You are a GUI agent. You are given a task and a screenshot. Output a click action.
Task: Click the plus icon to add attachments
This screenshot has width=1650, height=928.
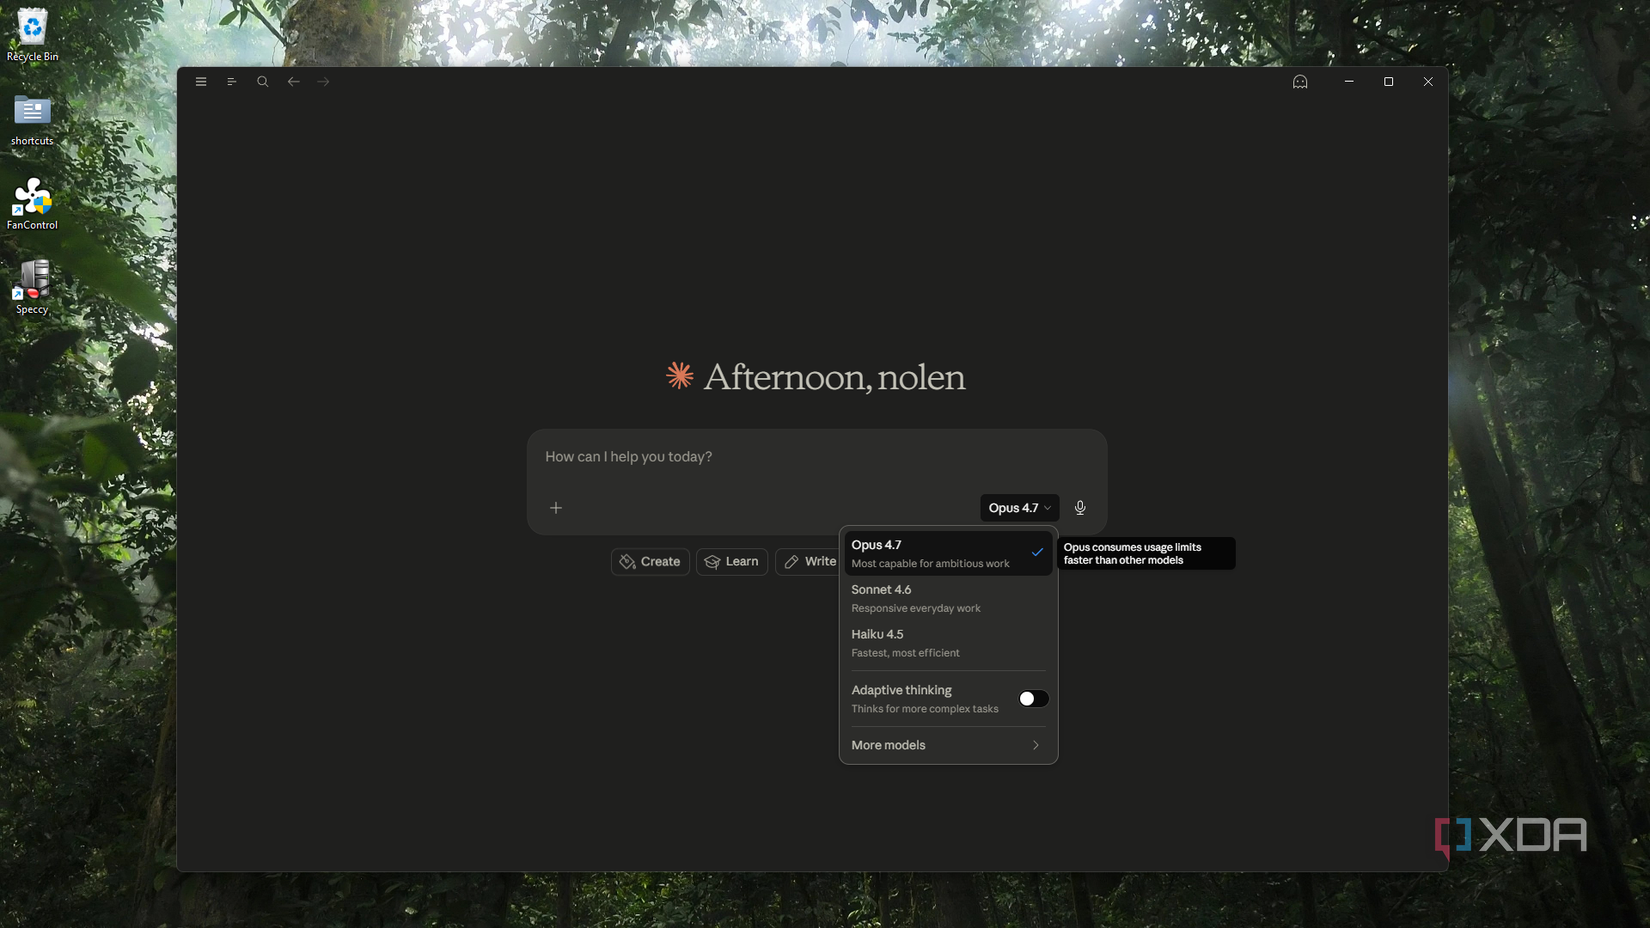tap(556, 508)
